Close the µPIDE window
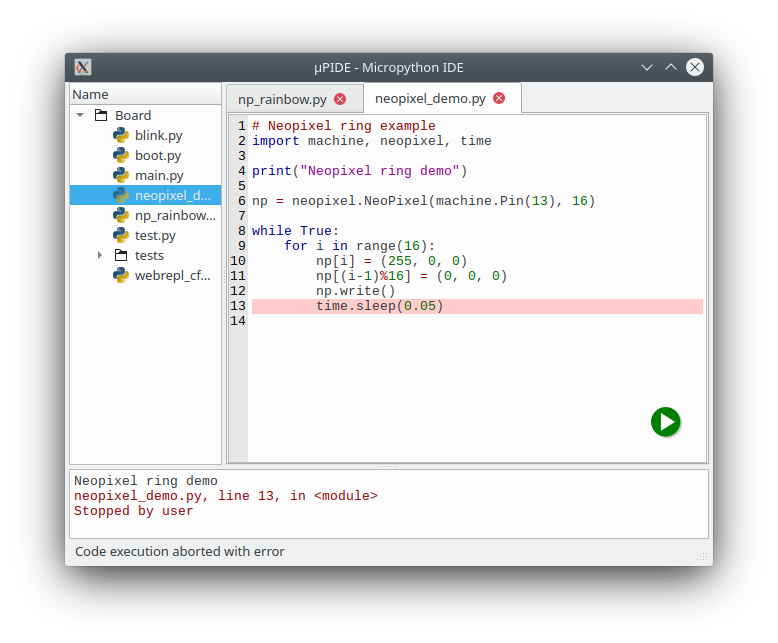Screen dimensions: 778x643 pyautogui.click(x=695, y=67)
